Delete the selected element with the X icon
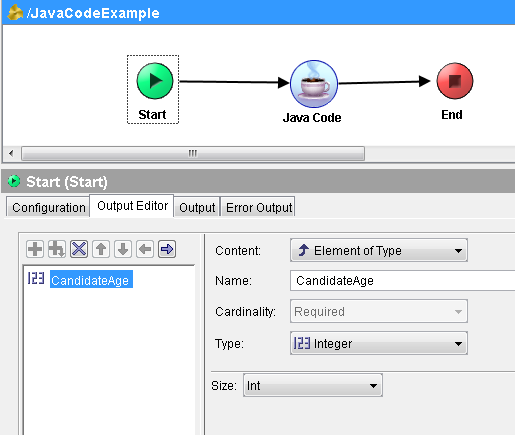 pos(79,249)
